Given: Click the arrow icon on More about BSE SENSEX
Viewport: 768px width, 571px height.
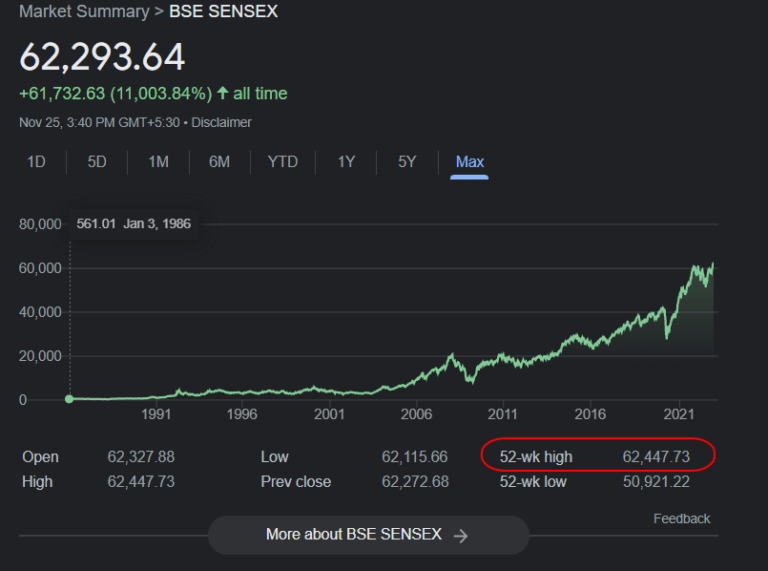Looking at the screenshot, I should click(x=460, y=535).
